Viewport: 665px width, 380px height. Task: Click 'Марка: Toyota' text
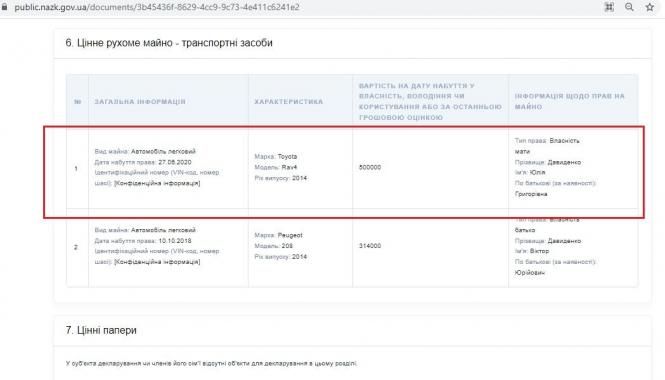[x=276, y=156]
